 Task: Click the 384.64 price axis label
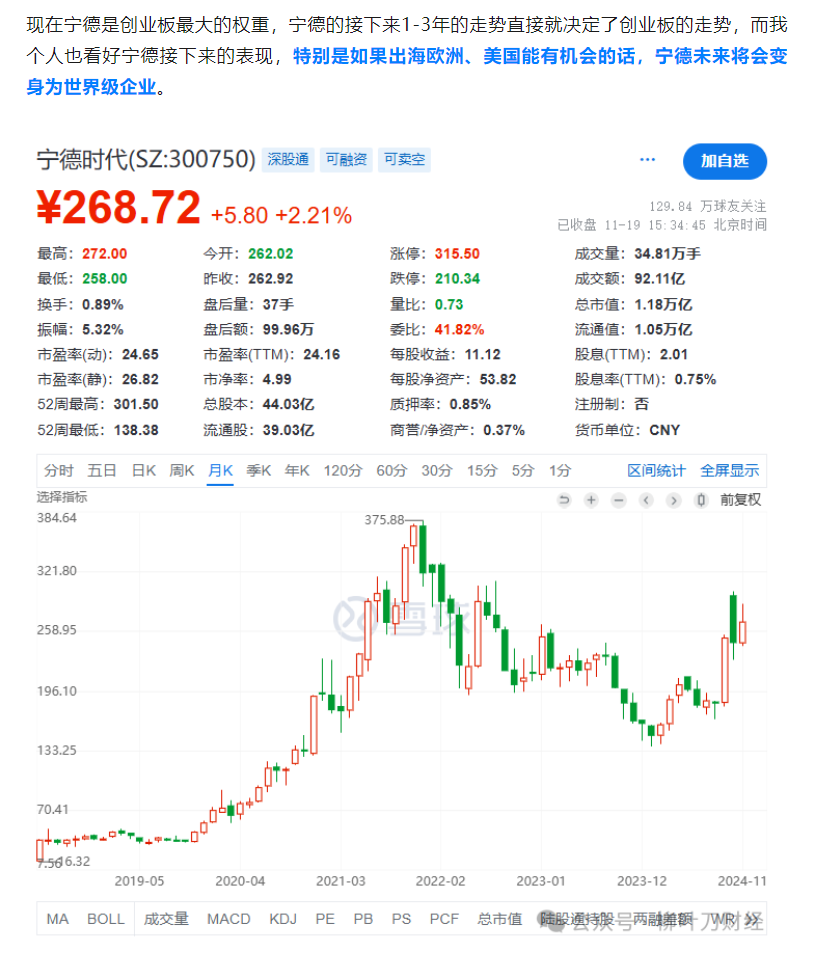pyautogui.click(x=57, y=518)
